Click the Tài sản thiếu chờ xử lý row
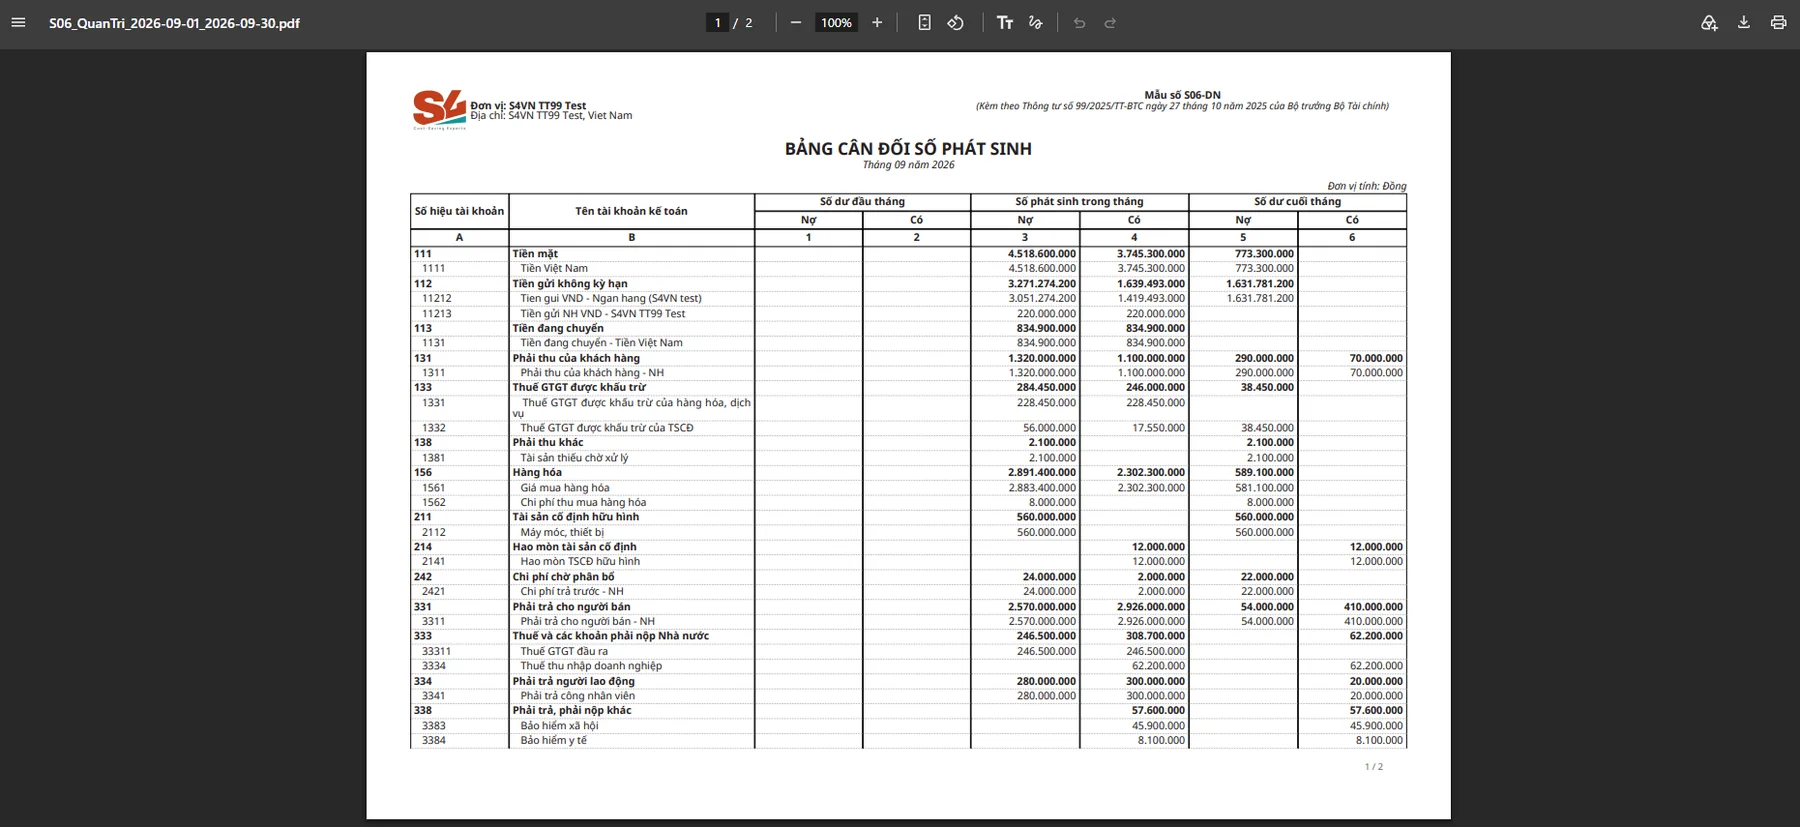The image size is (1800, 827). (908, 458)
